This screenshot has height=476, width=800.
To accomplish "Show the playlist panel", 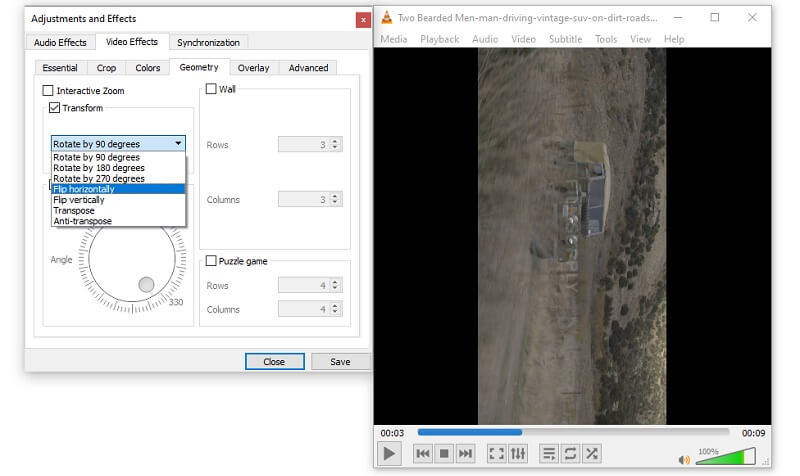I will [x=549, y=454].
